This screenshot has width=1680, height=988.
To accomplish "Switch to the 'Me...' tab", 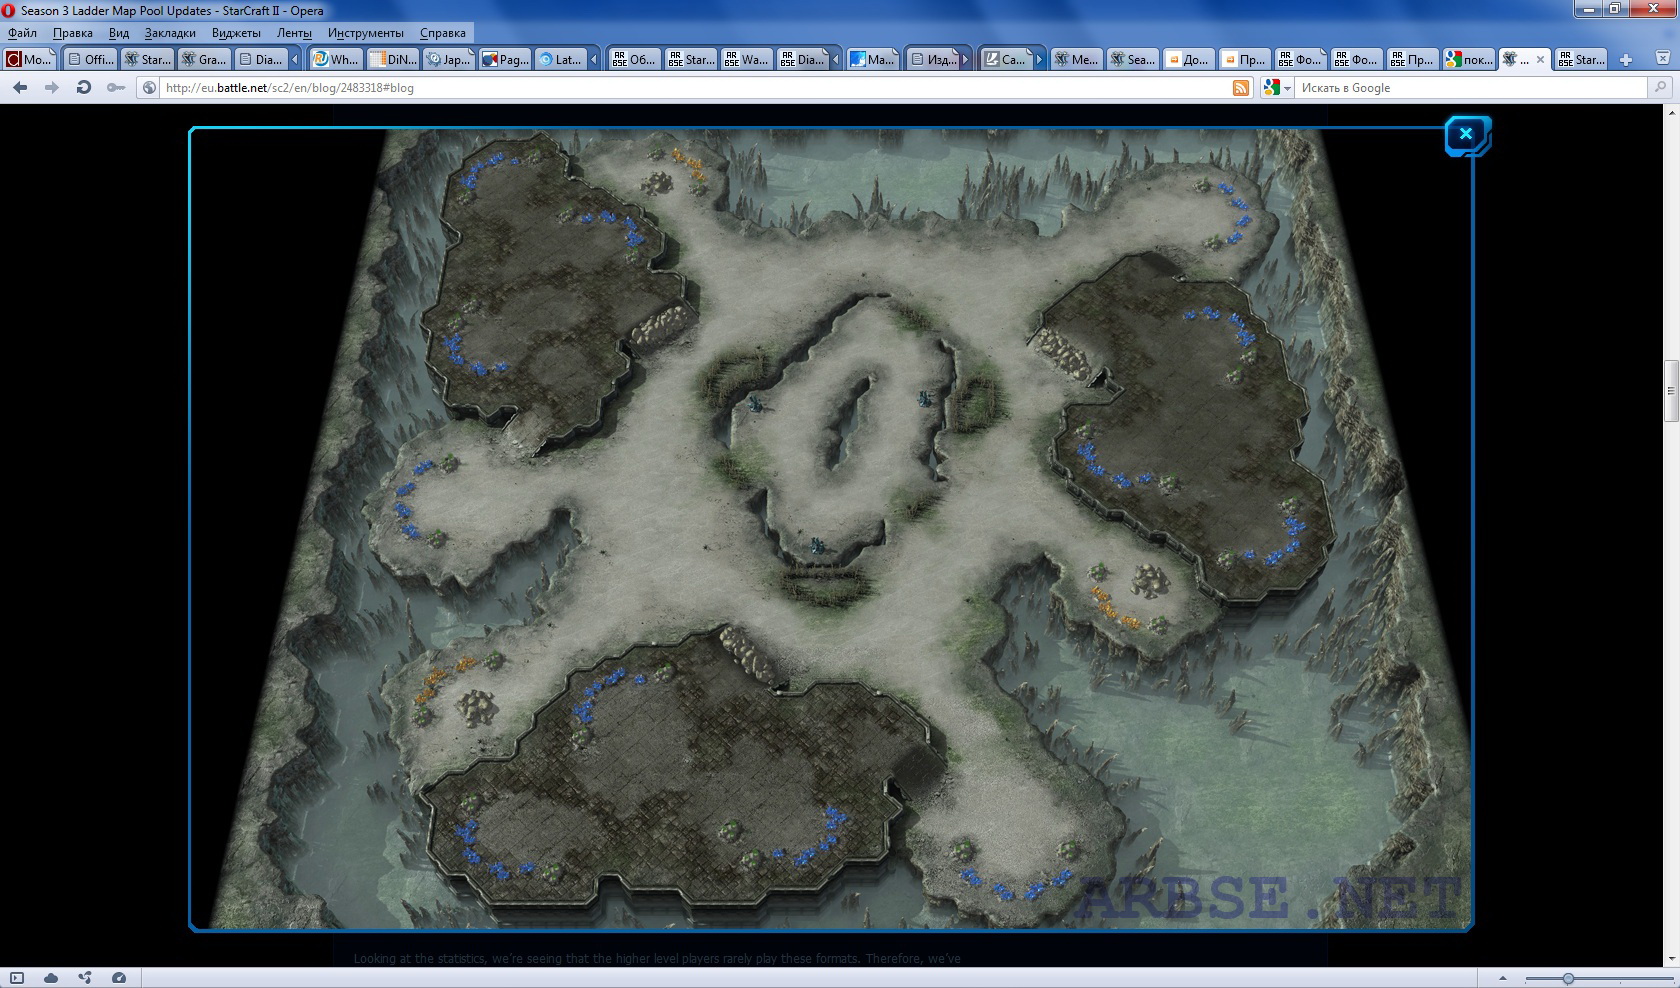I will coord(1076,60).
